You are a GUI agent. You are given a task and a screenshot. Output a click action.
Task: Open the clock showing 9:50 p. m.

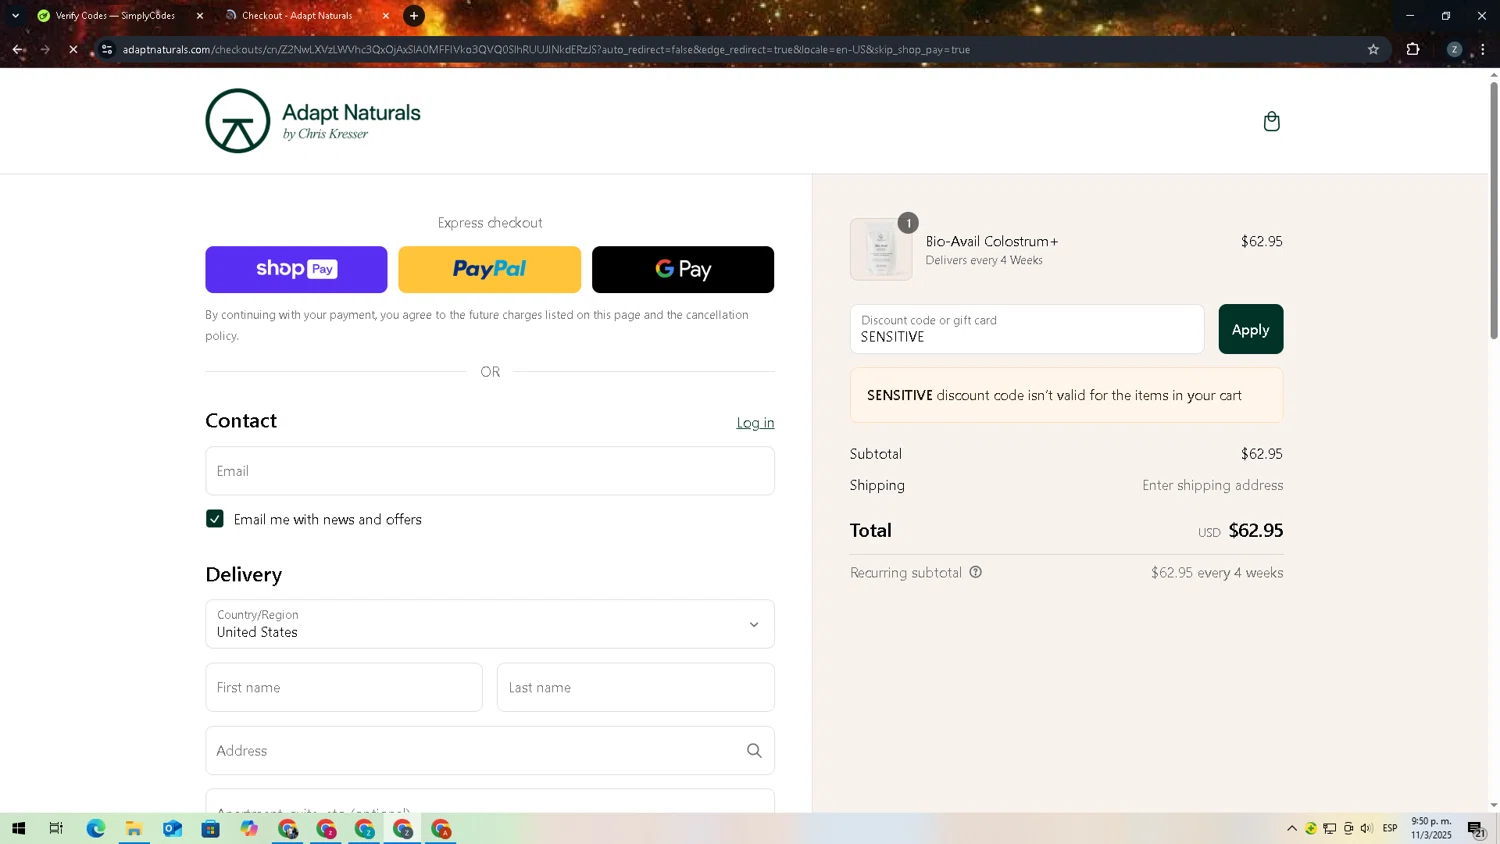1431,828
